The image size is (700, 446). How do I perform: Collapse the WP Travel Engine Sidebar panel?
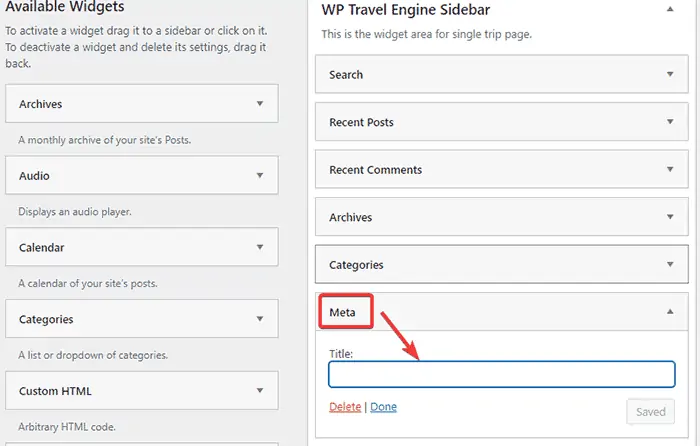[669, 10]
